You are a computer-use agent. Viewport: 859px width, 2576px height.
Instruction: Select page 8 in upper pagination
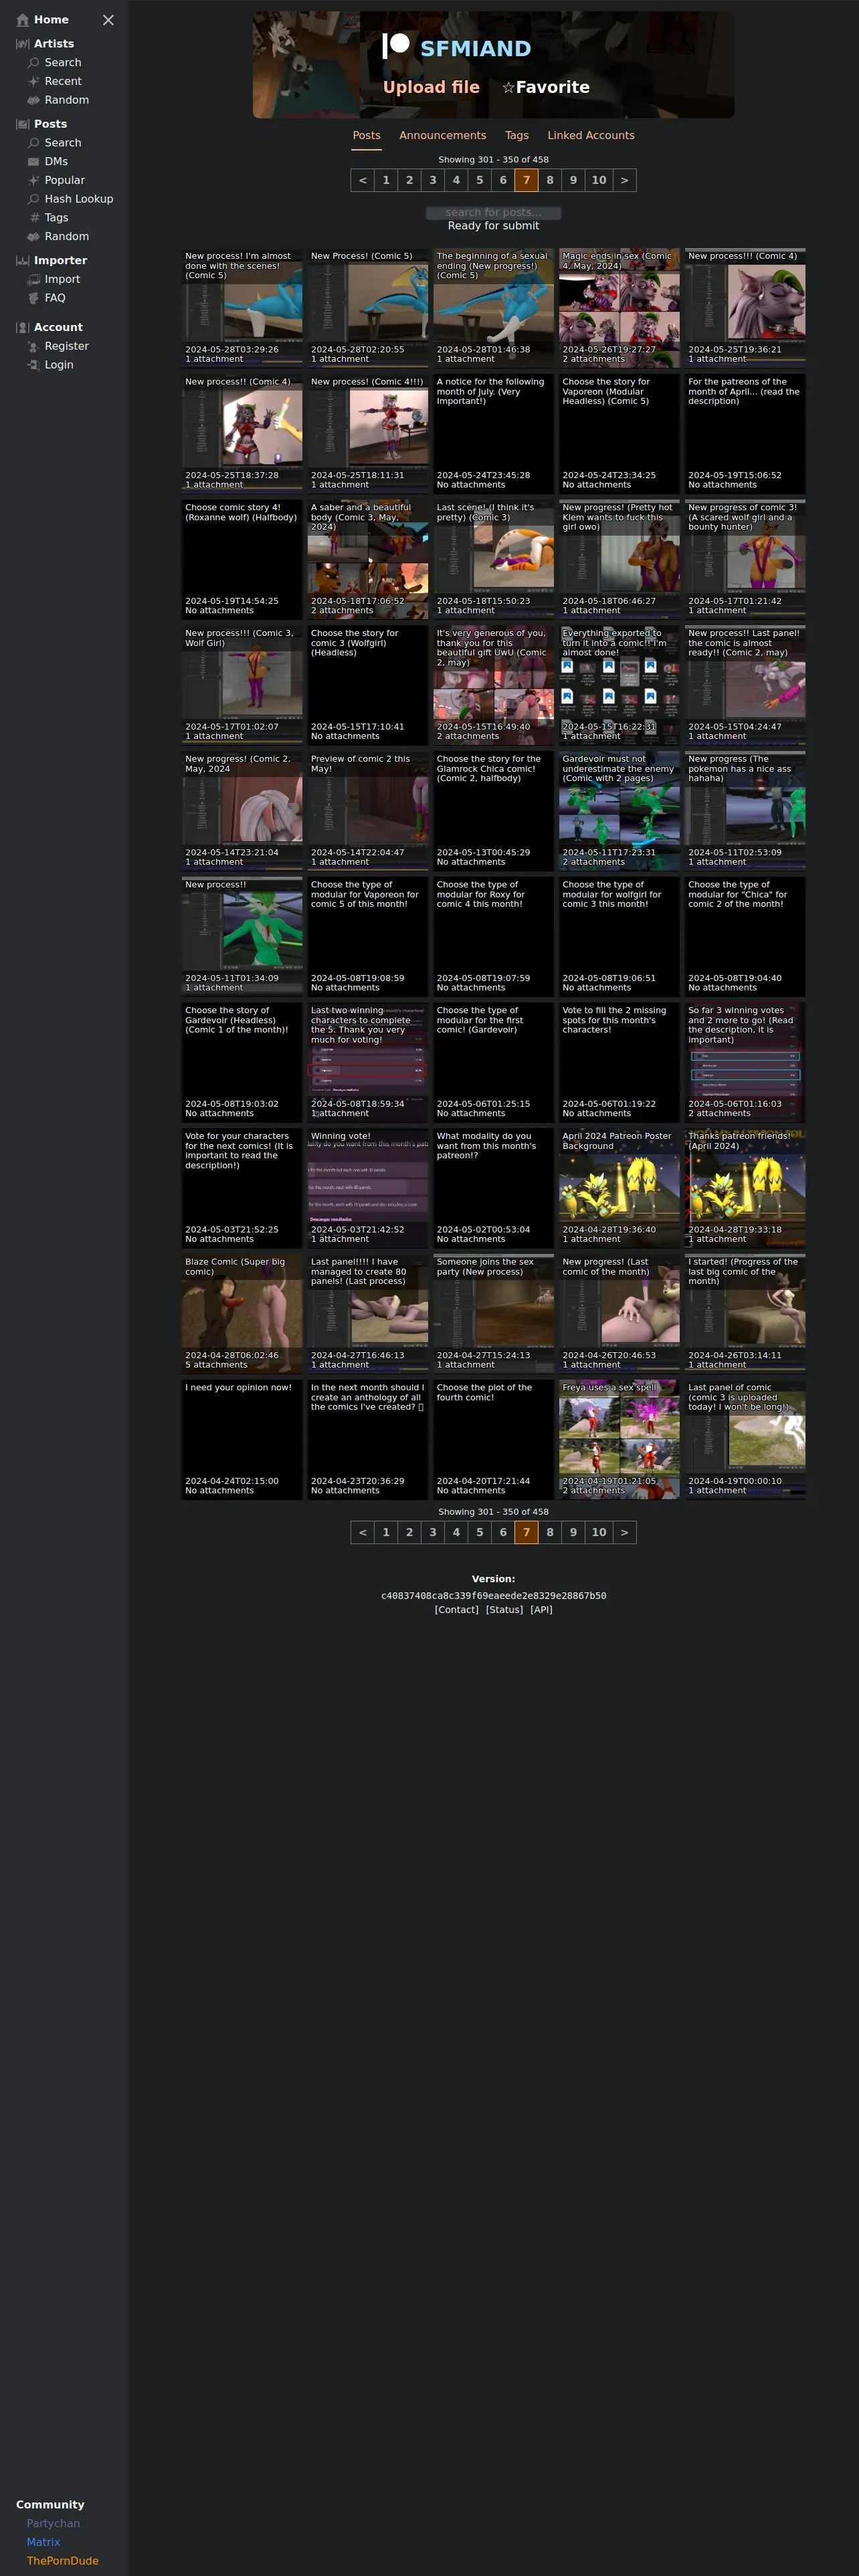click(x=550, y=181)
